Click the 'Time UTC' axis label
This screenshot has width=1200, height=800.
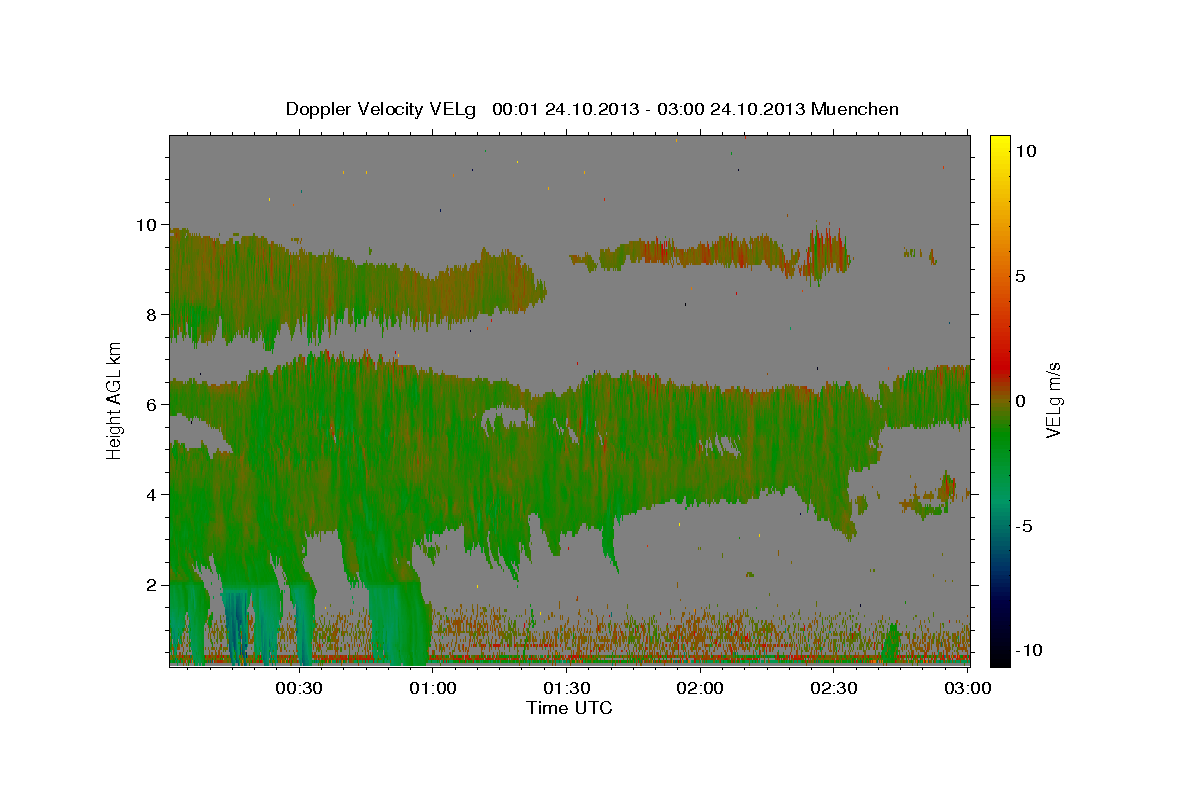point(569,708)
